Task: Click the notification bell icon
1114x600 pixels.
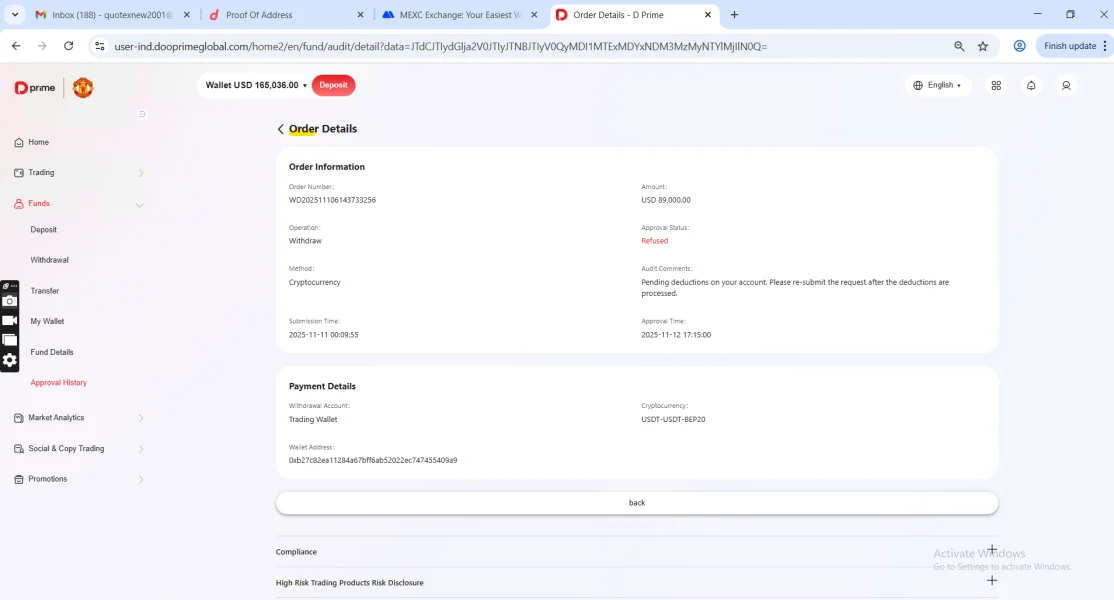Action: pos(1031,86)
